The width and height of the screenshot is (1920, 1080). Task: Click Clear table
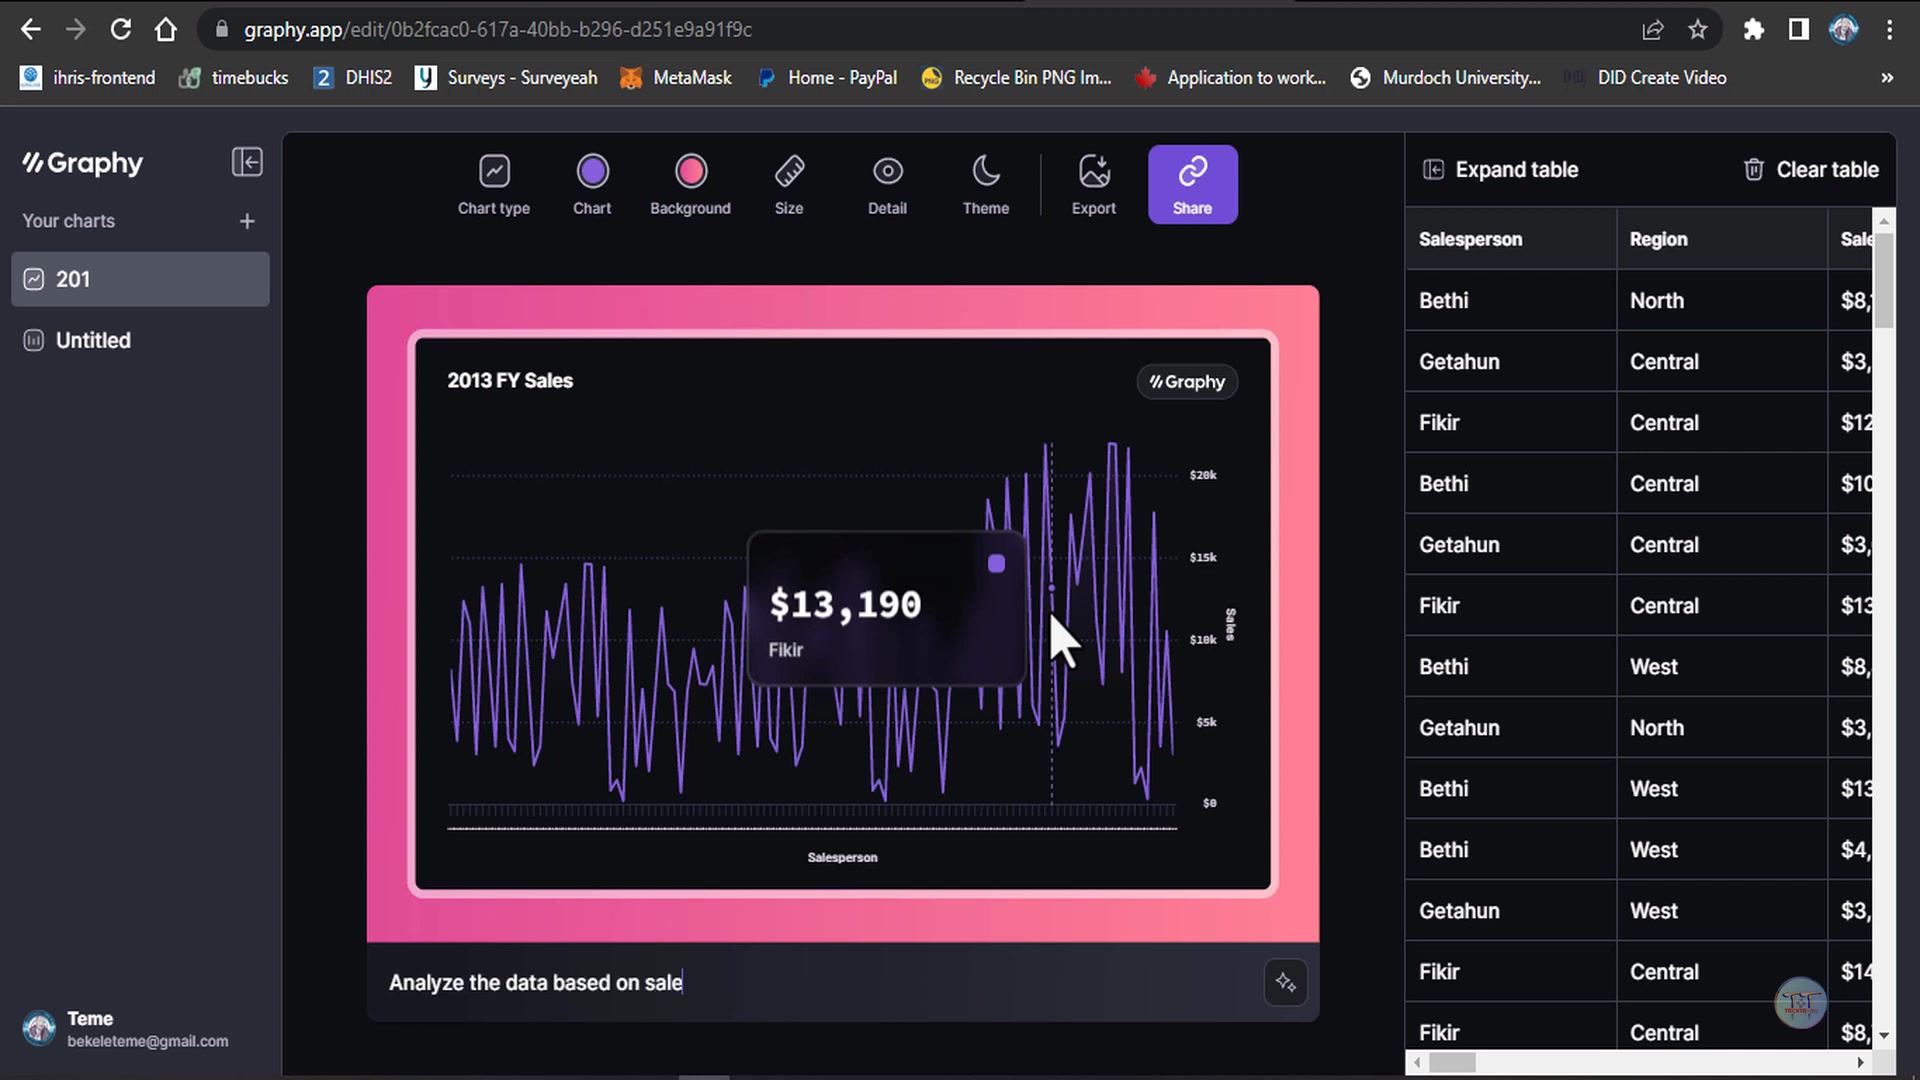click(x=1811, y=170)
